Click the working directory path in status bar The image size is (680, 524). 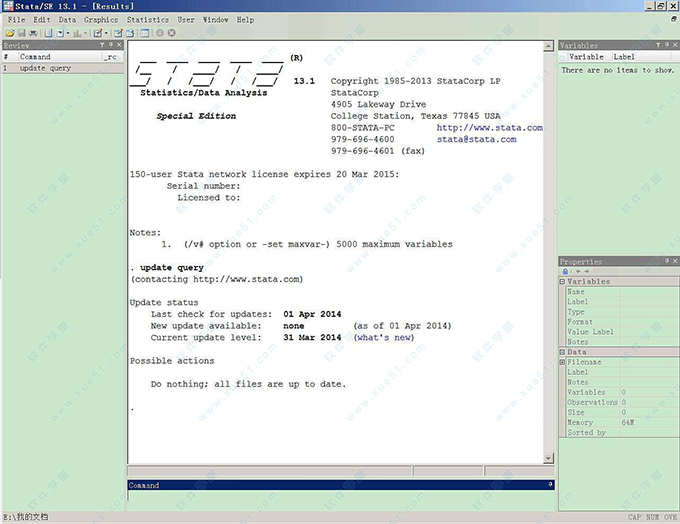pyautogui.click(x=26, y=517)
